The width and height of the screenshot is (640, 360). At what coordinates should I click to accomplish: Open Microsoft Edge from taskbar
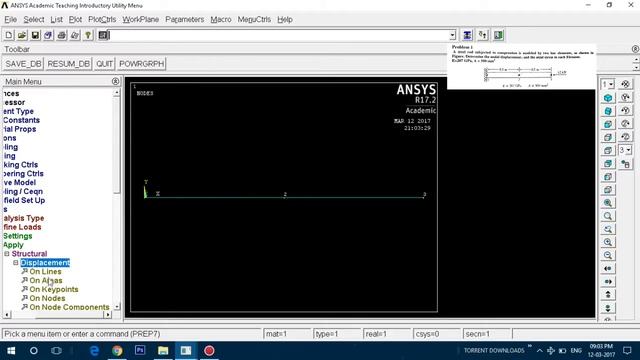(94, 351)
